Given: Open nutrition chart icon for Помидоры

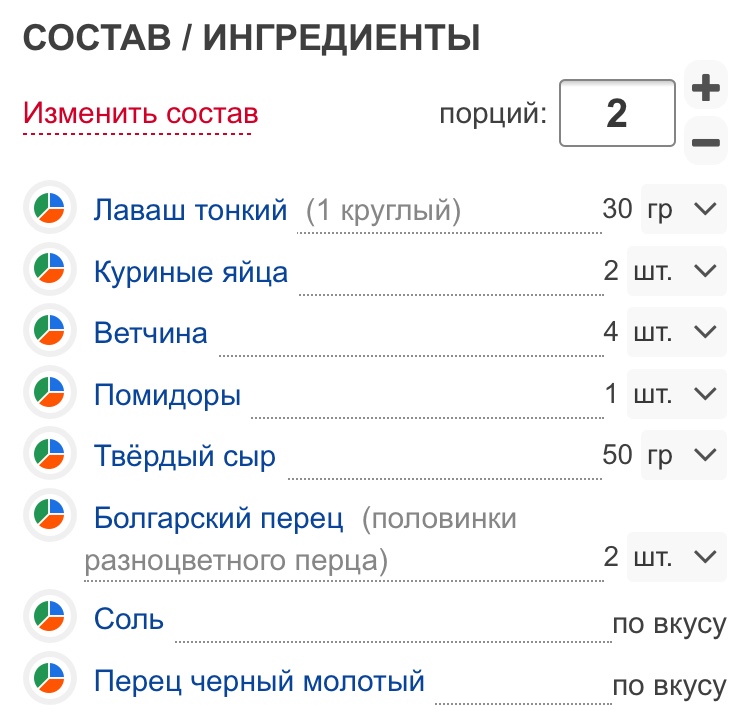Looking at the screenshot, I should 49,394.
